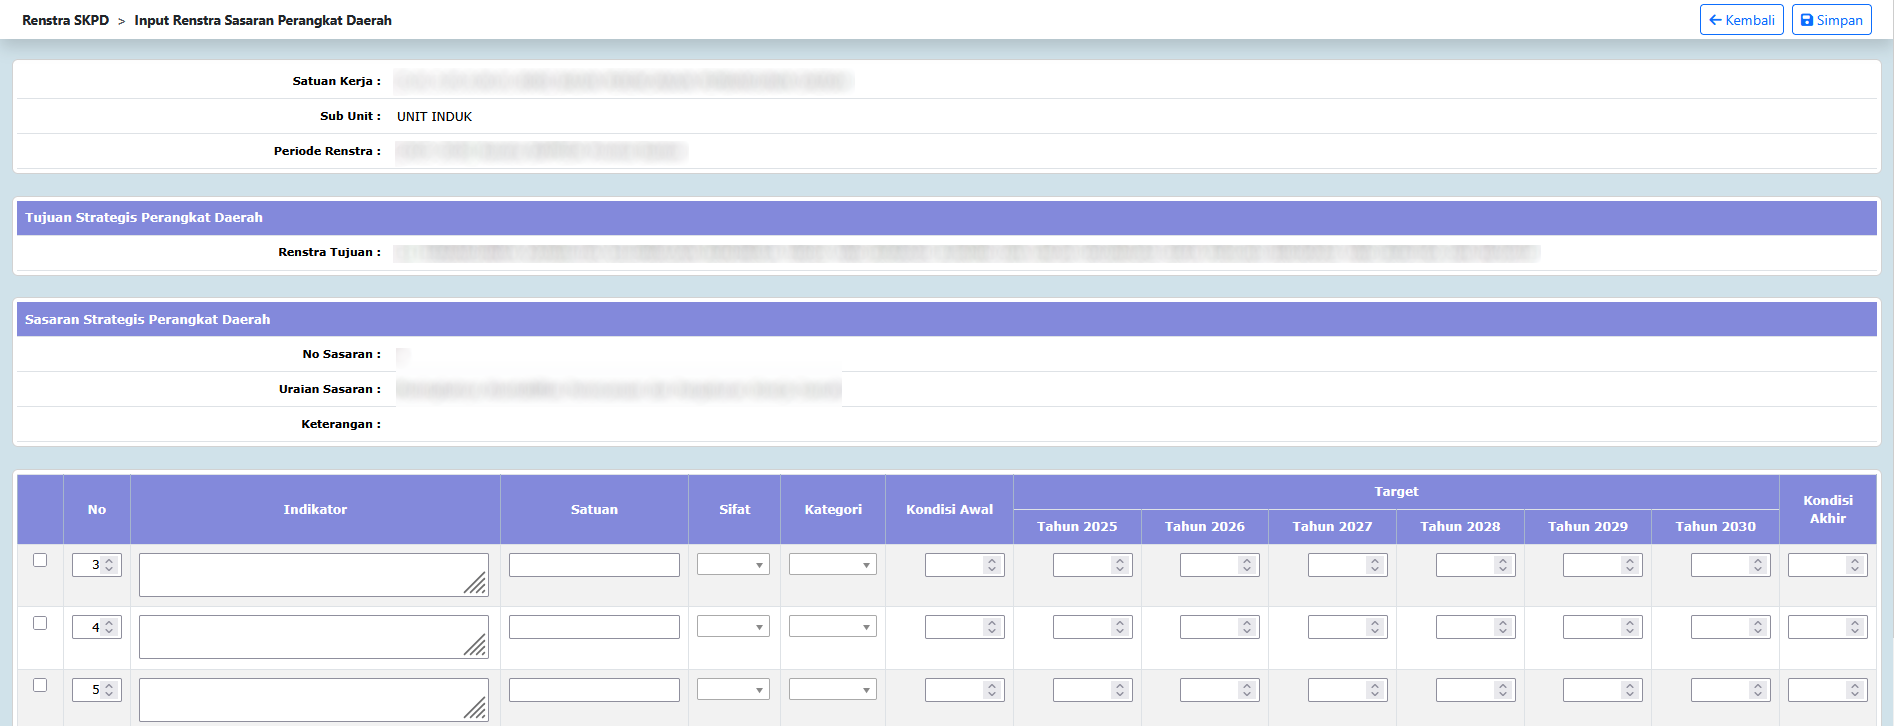Screen dimensions: 1894x726
Task: Click the Satuan input field in row 4
Action: 594,627
